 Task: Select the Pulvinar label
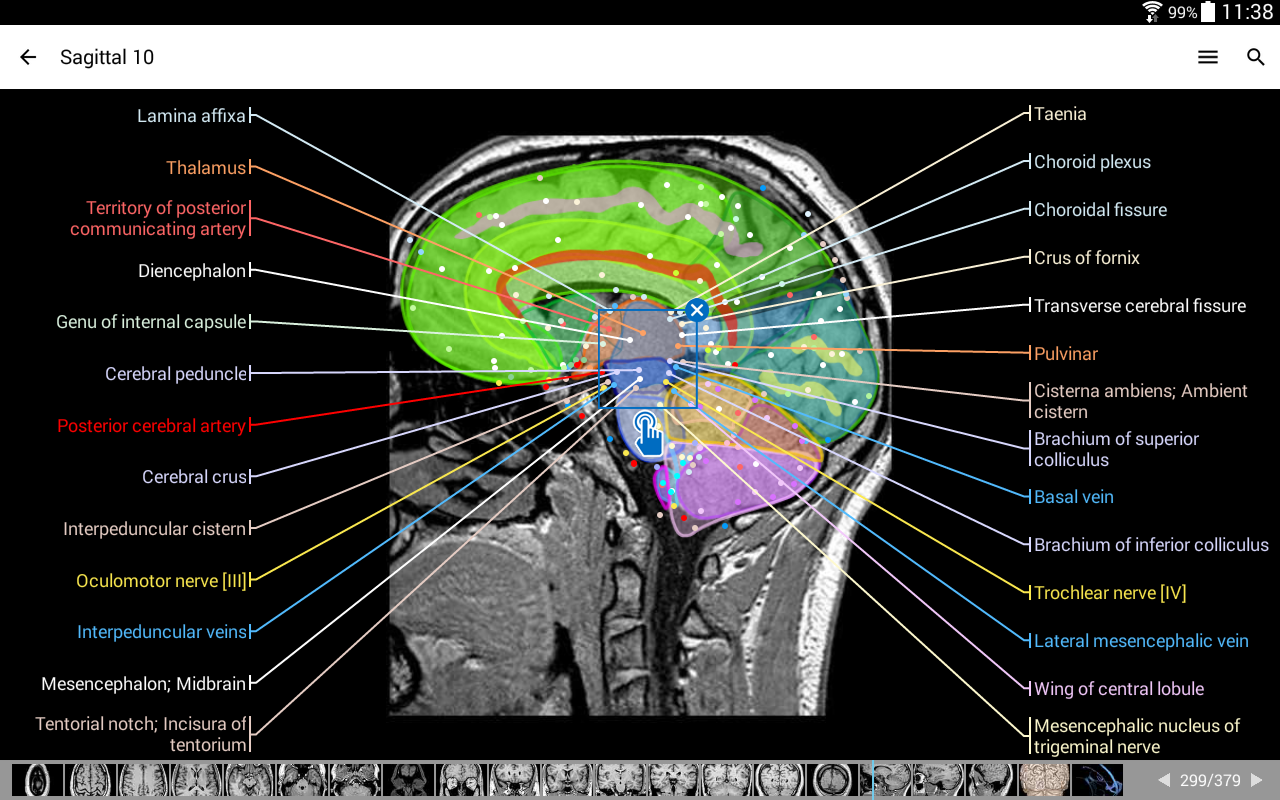[1066, 354]
